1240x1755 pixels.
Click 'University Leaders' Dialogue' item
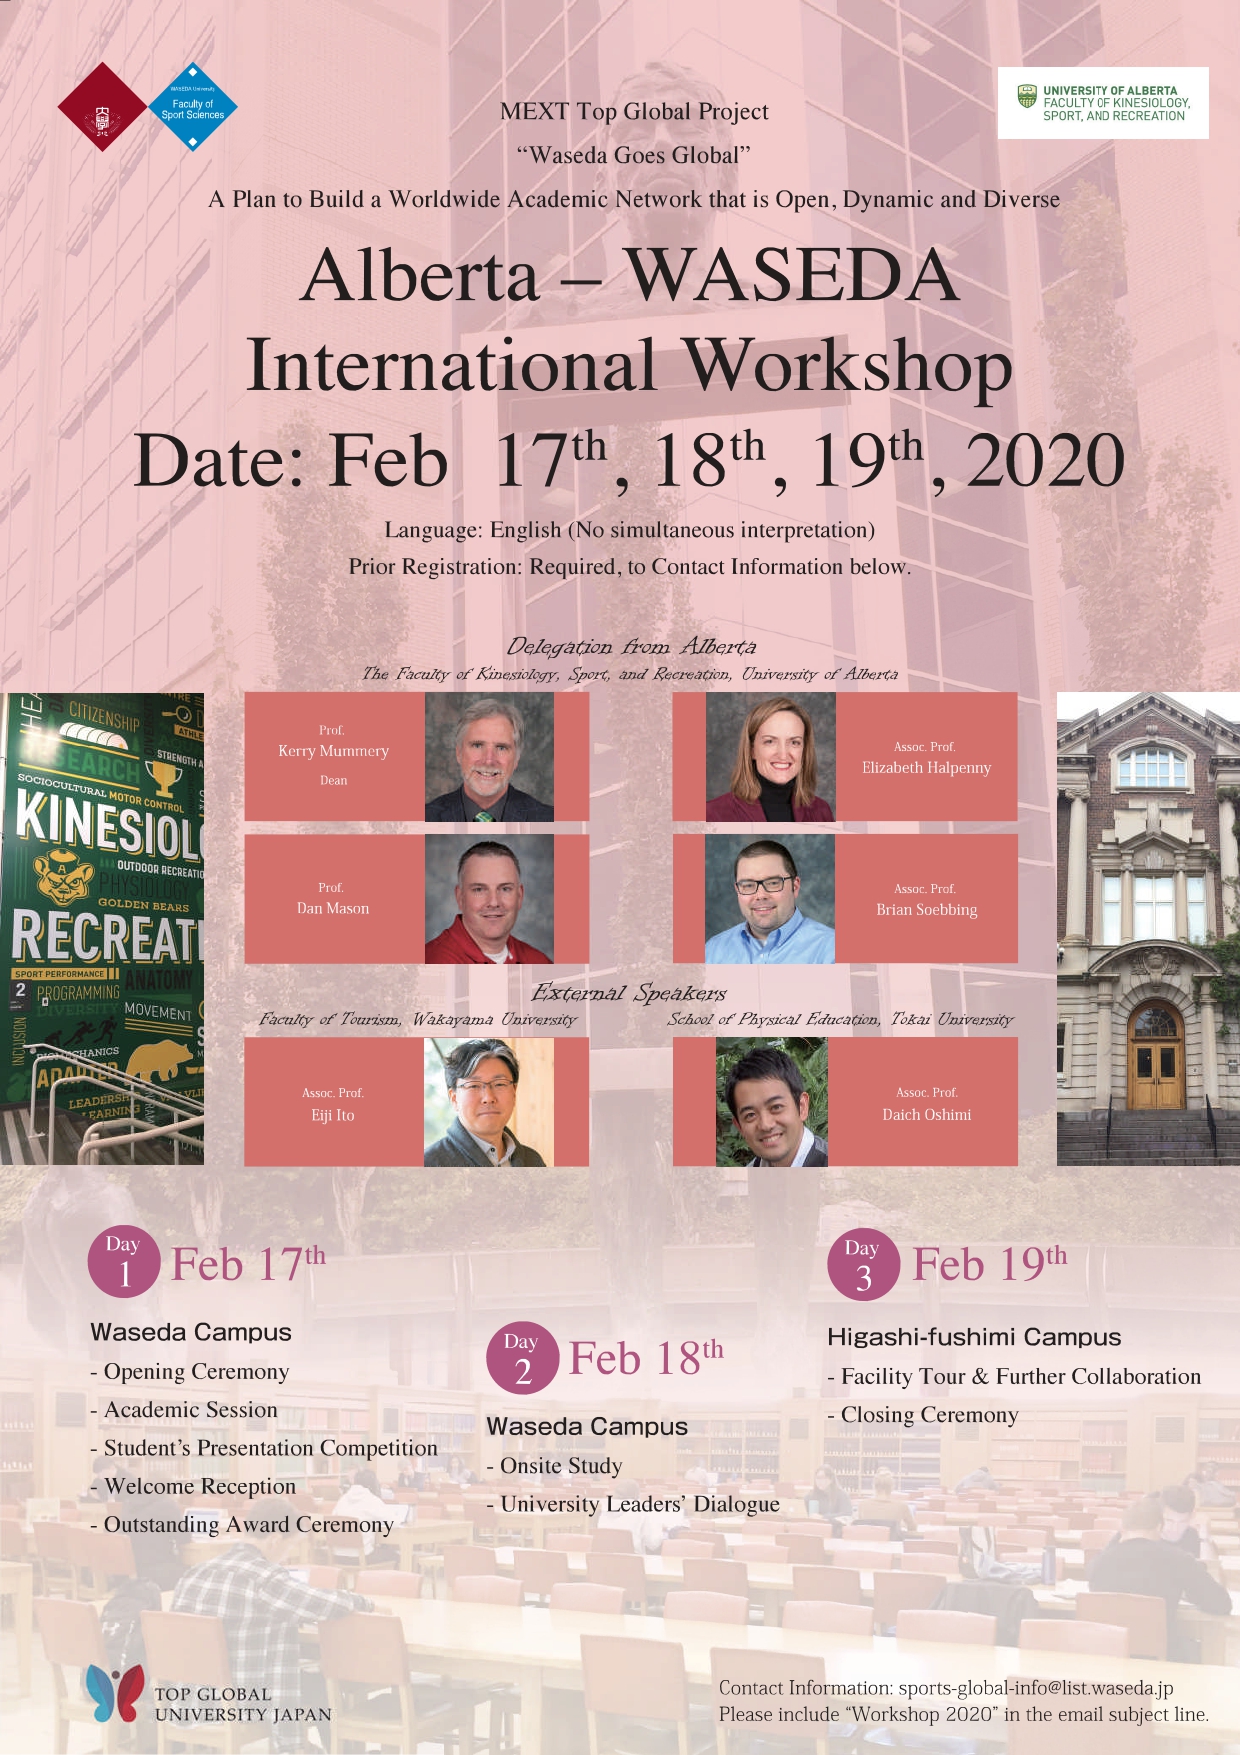pos(633,1504)
